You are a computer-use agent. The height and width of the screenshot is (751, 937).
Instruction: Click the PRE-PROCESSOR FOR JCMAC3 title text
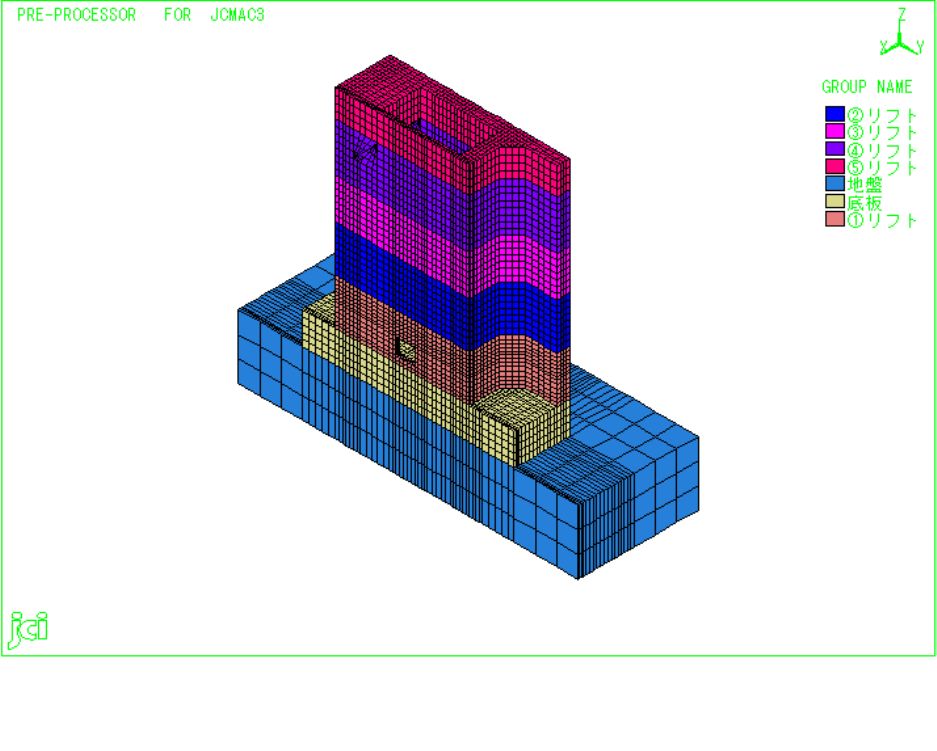coord(140,15)
